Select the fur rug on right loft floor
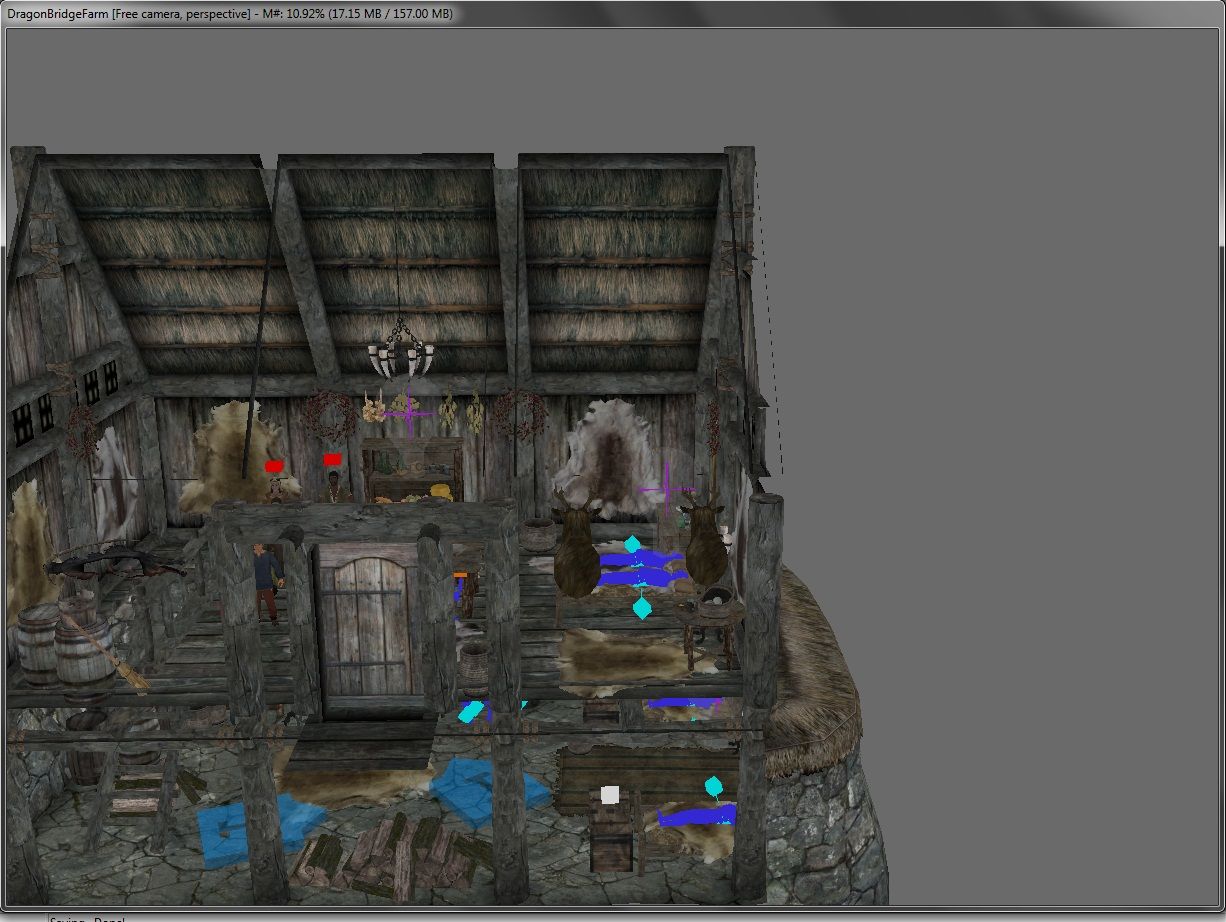Viewport: 1226px width, 922px height. (x=633, y=660)
